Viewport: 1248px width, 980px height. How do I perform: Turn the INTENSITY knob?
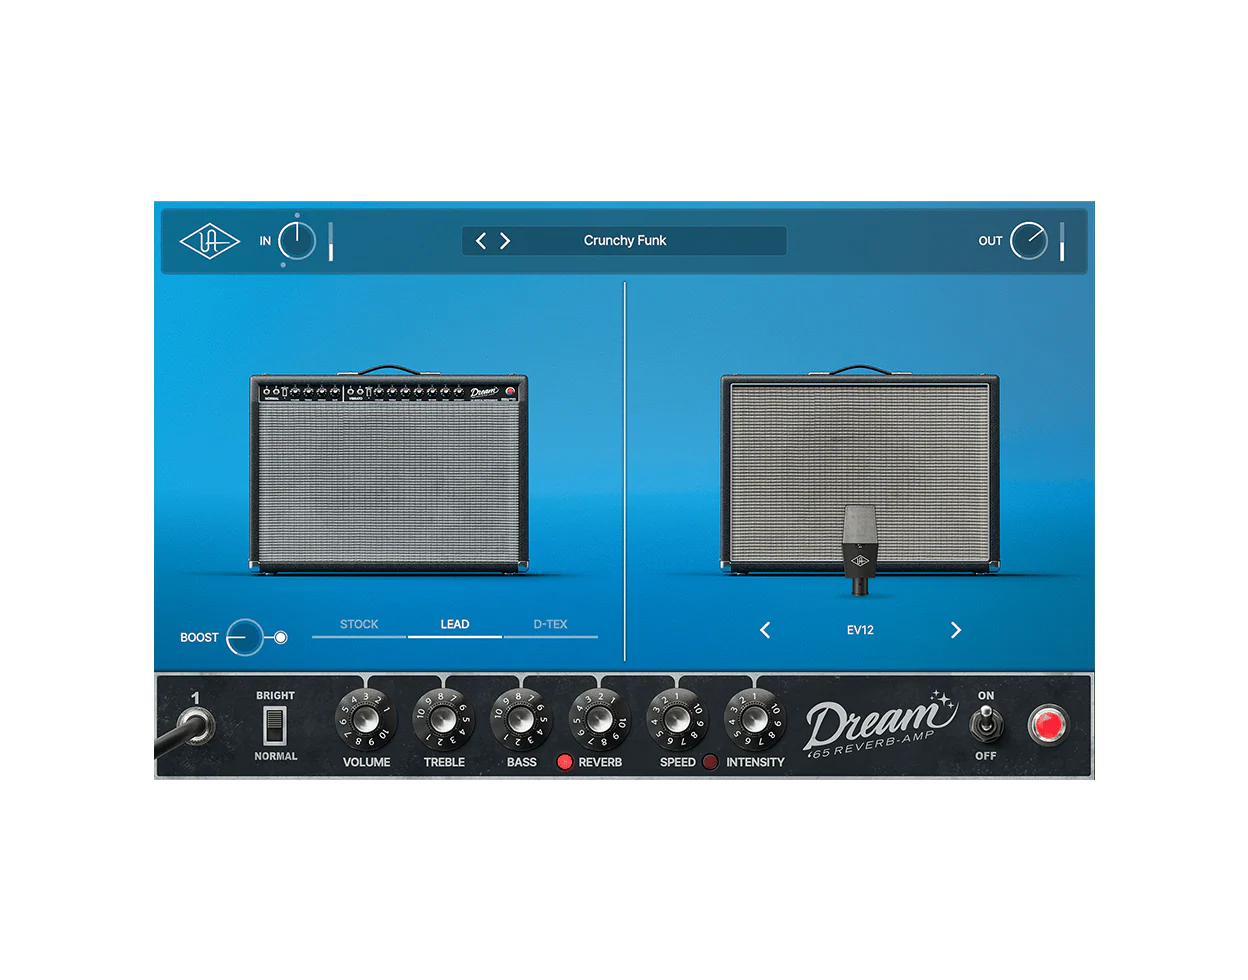(756, 719)
